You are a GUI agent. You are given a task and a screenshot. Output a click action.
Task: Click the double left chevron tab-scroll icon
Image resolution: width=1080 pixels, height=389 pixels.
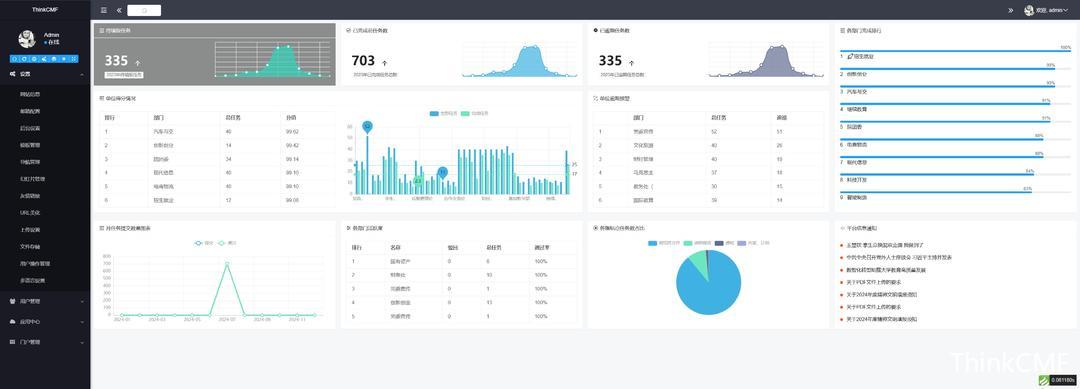tap(119, 10)
